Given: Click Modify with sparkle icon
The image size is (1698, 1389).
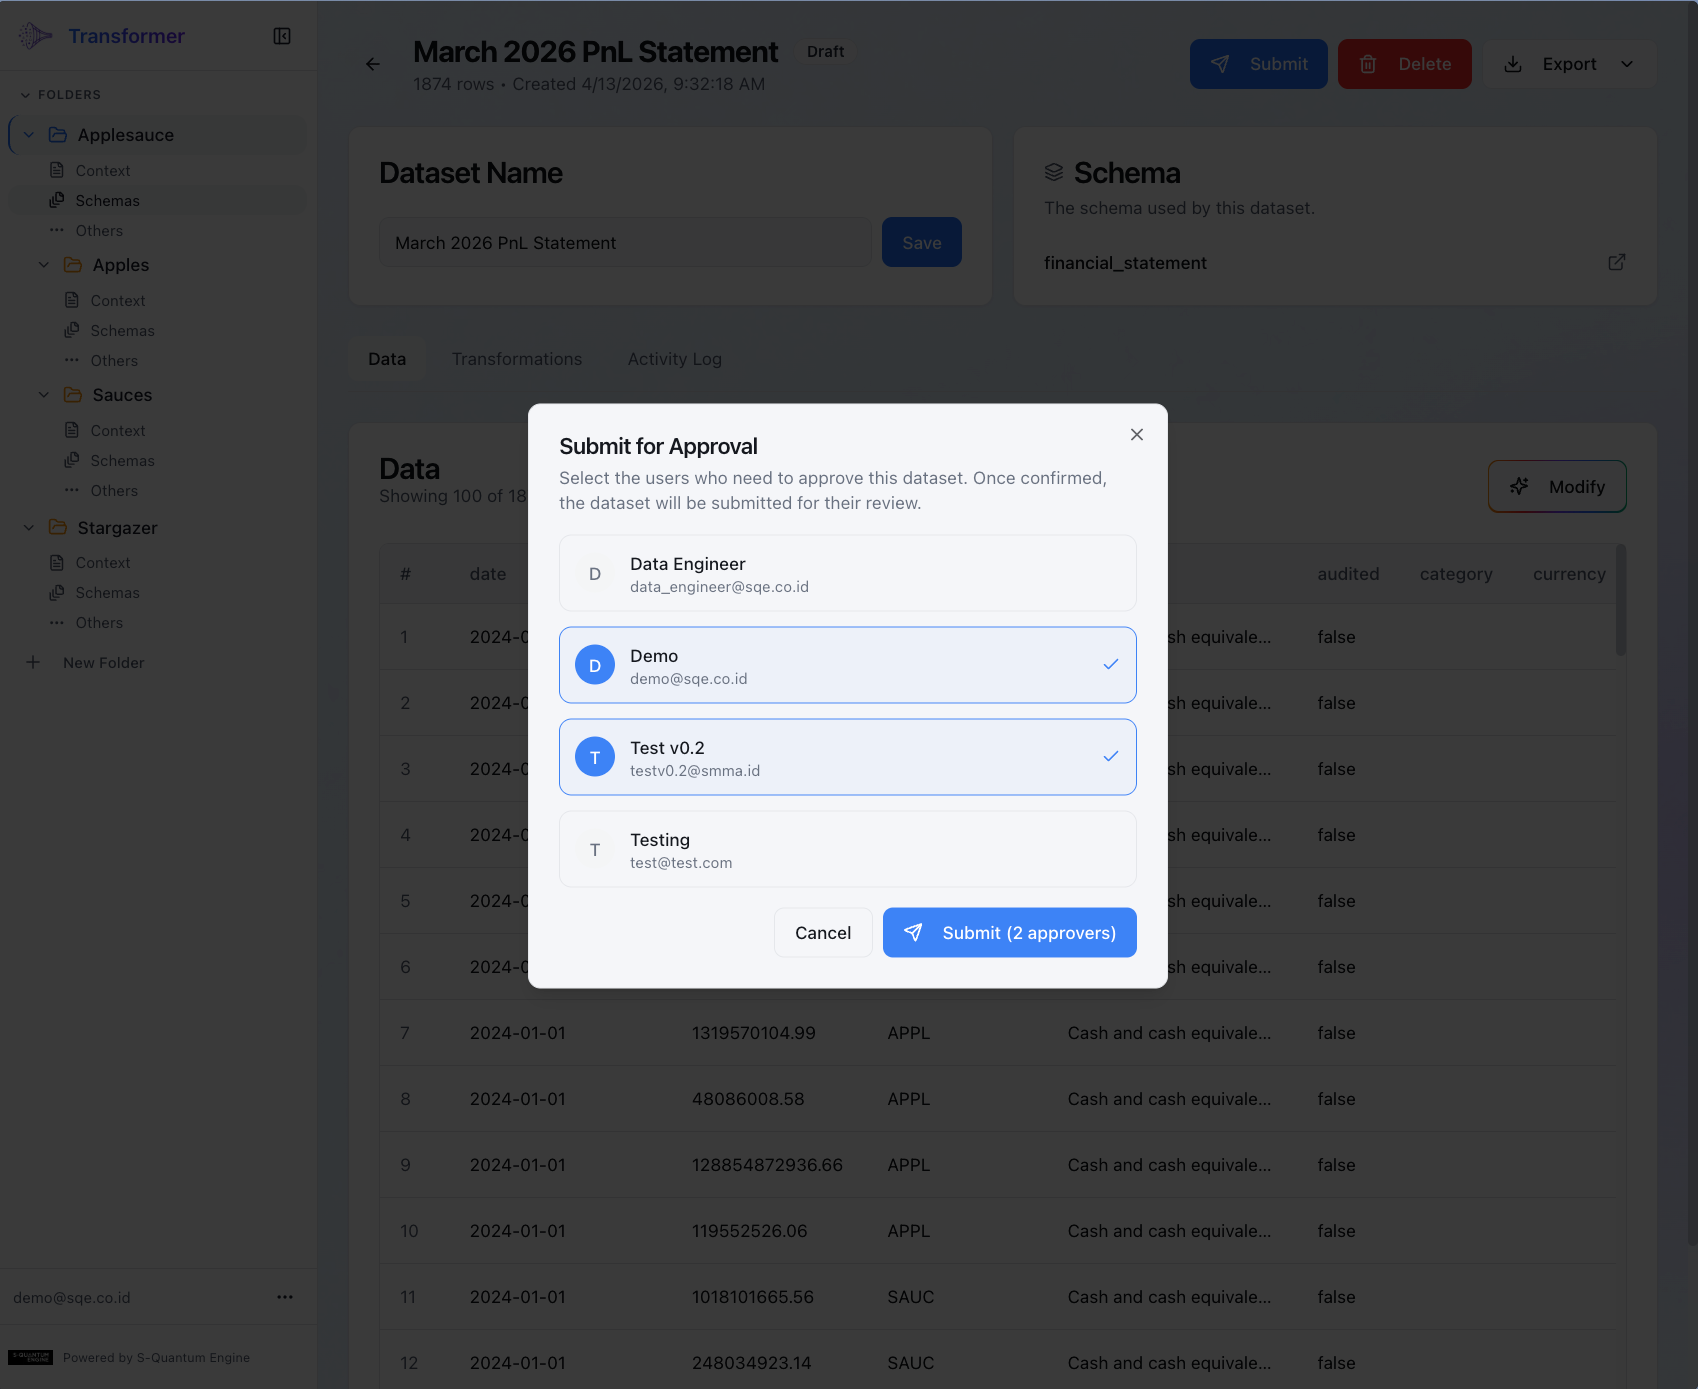Looking at the screenshot, I should click(x=1556, y=486).
